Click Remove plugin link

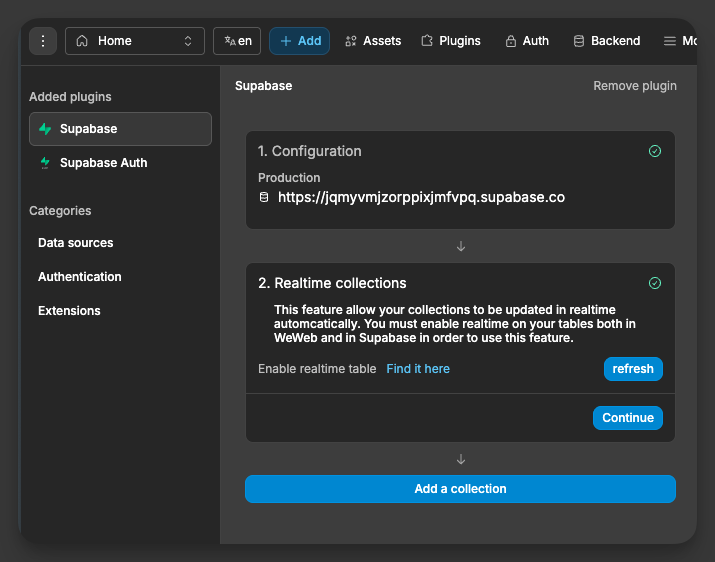coord(635,86)
